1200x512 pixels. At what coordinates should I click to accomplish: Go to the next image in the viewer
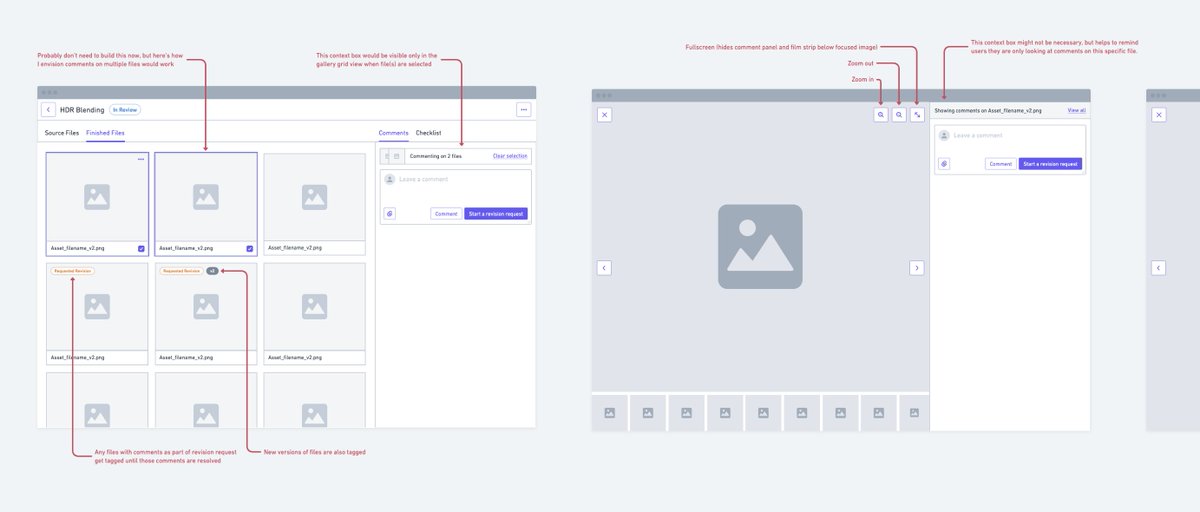917,267
